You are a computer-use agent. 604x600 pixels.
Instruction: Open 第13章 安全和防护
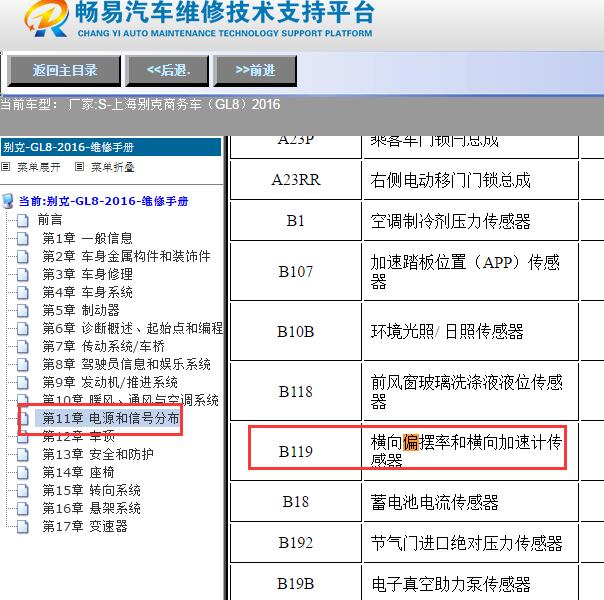98,454
